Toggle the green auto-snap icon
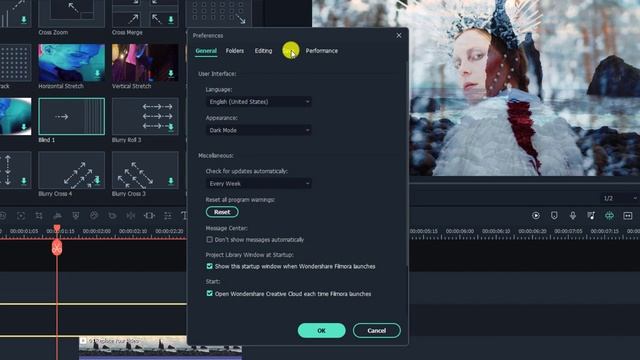This screenshot has width=640, height=360. [609, 216]
